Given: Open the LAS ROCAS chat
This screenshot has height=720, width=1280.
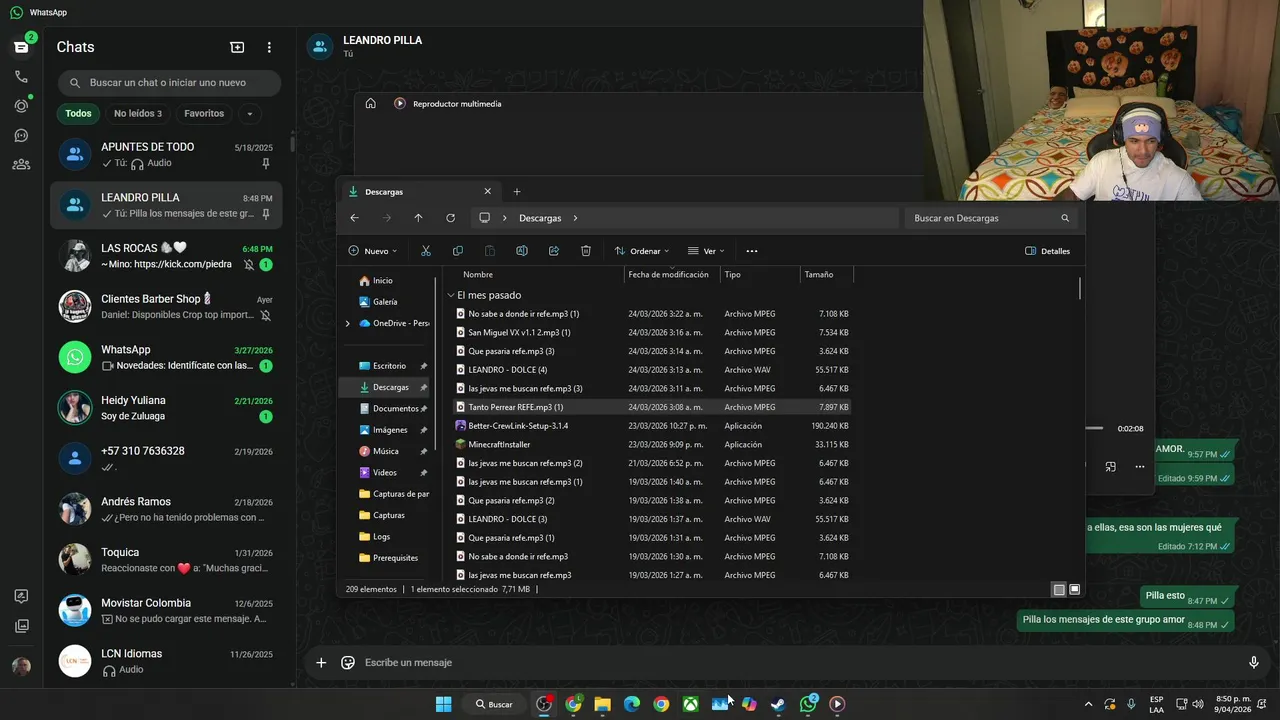Looking at the screenshot, I should pos(166,256).
